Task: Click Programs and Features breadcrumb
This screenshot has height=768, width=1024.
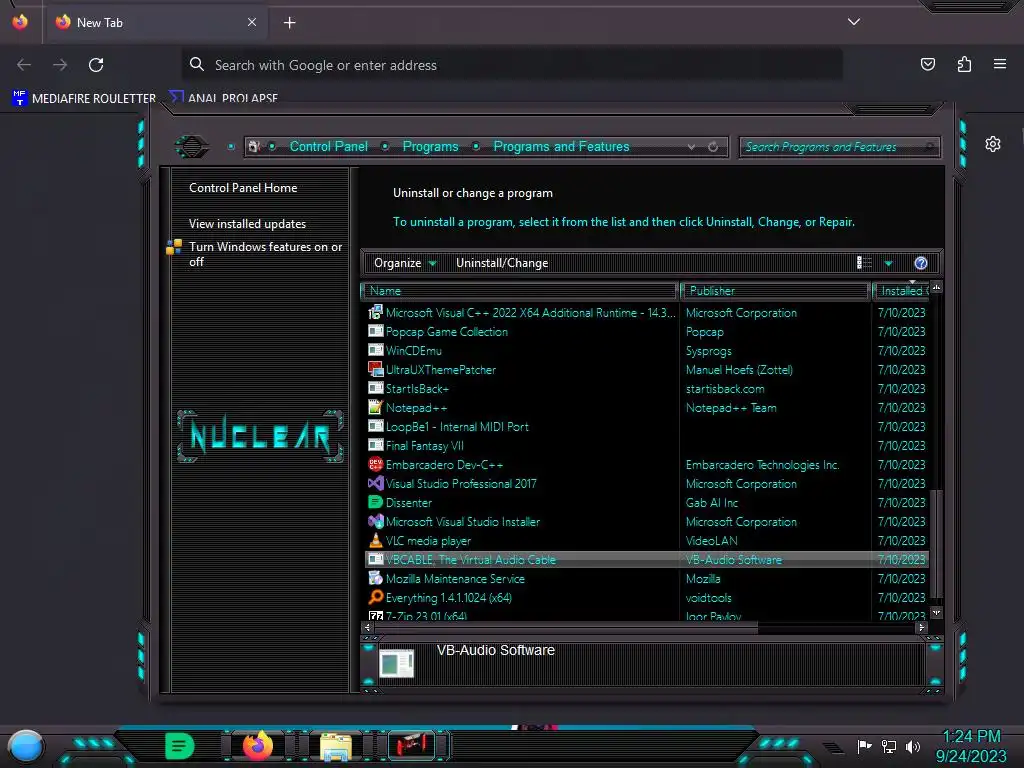Action: pos(561,146)
